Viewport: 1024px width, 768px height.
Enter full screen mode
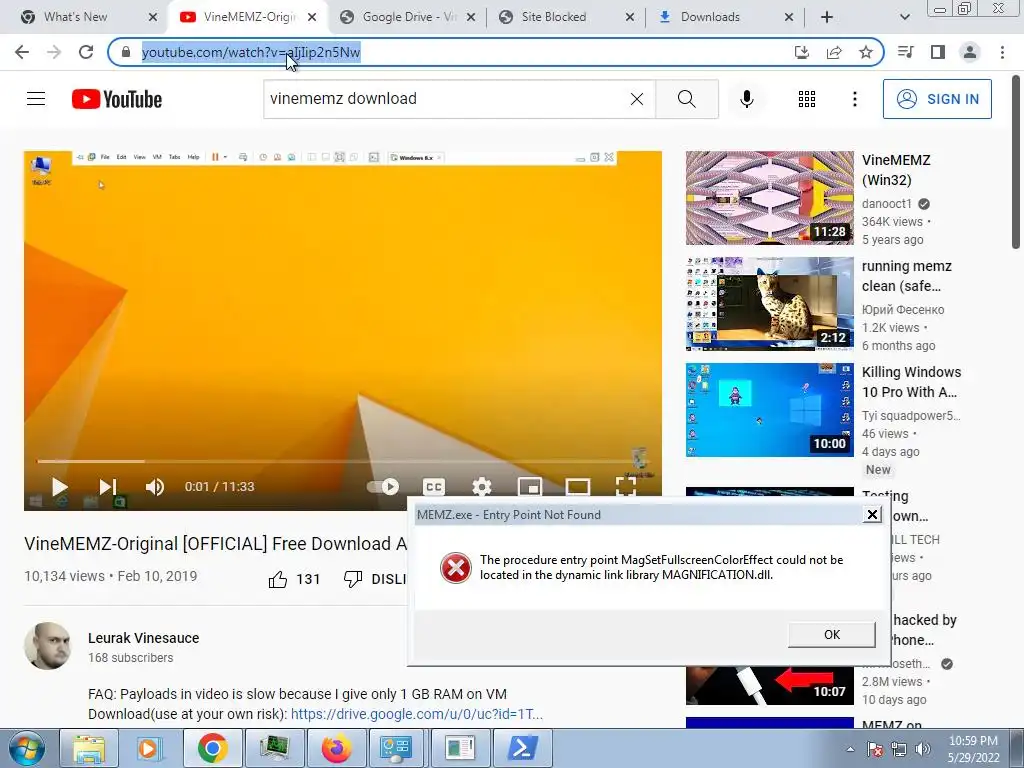tap(626, 487)
